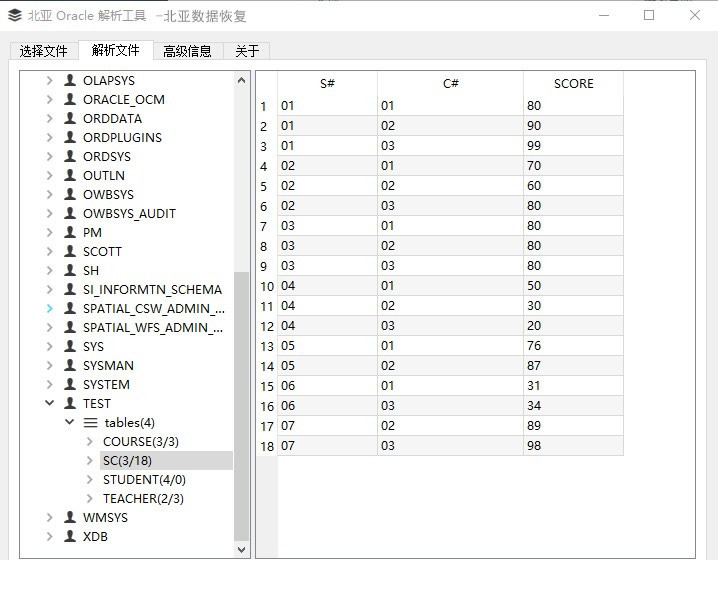
Task: Click the S# column header
Action: point(327,83)
